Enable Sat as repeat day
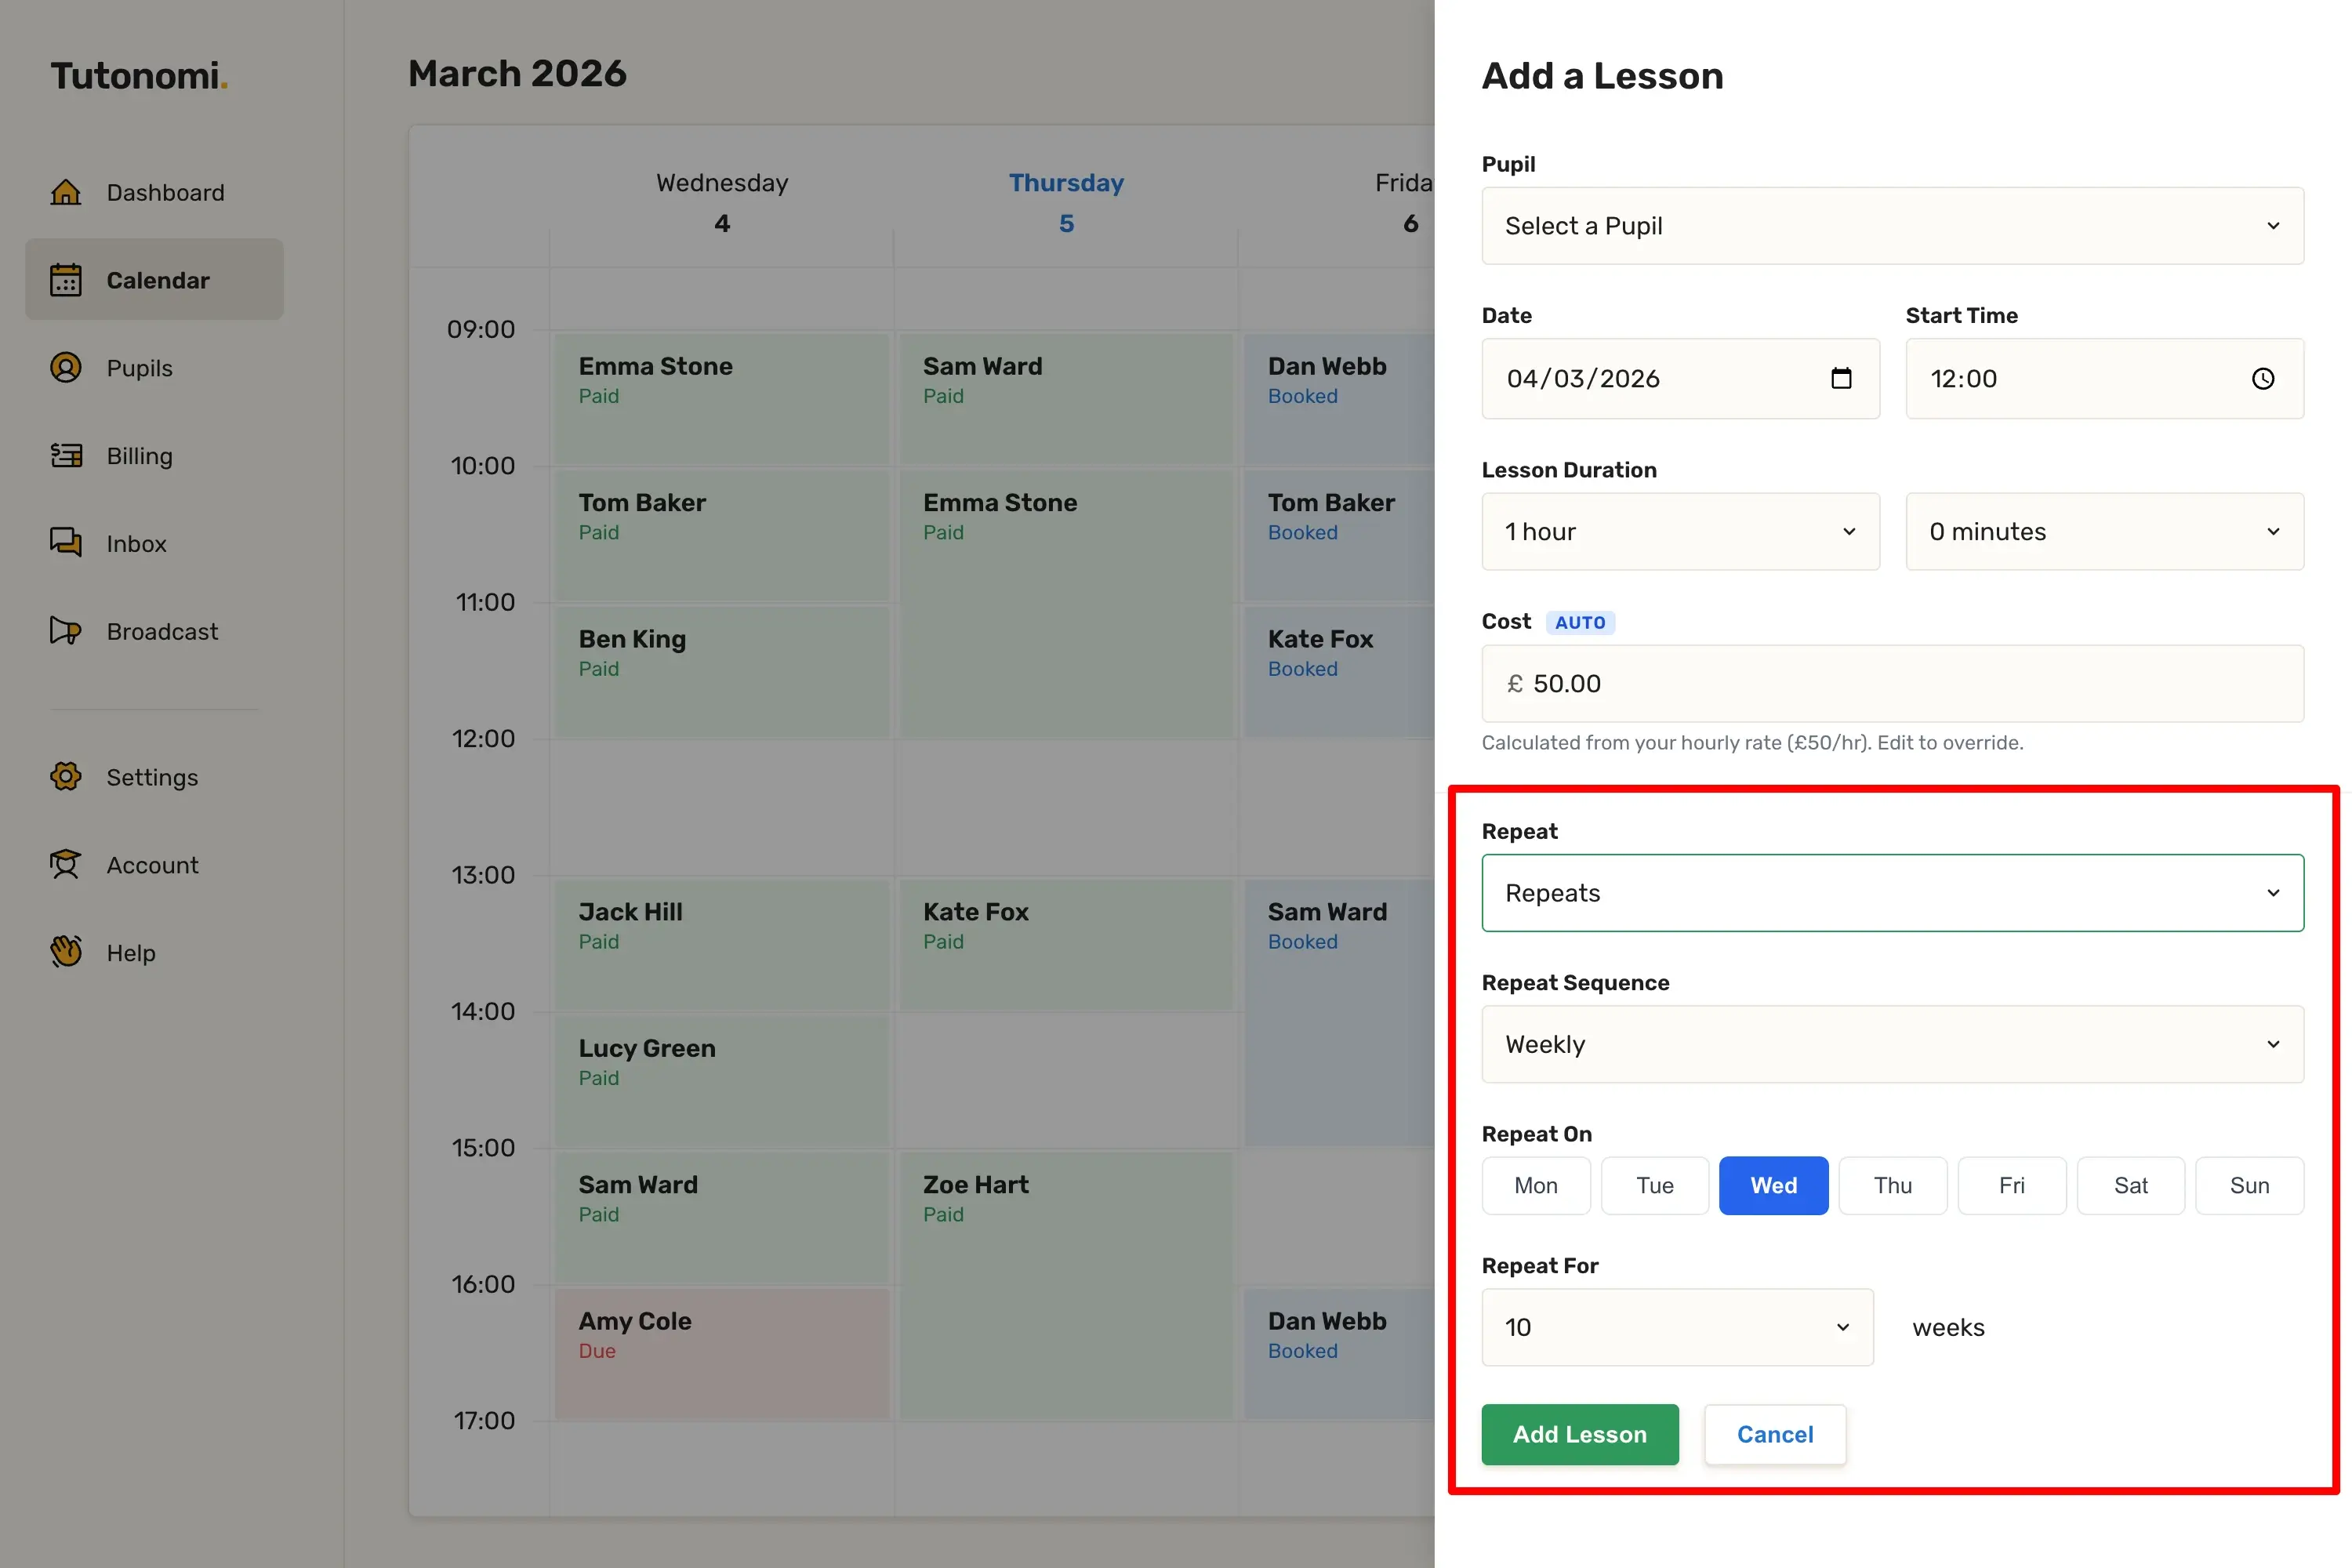The height and width of the screenshot is (1568, 2352). (x=2130, y=1185)
